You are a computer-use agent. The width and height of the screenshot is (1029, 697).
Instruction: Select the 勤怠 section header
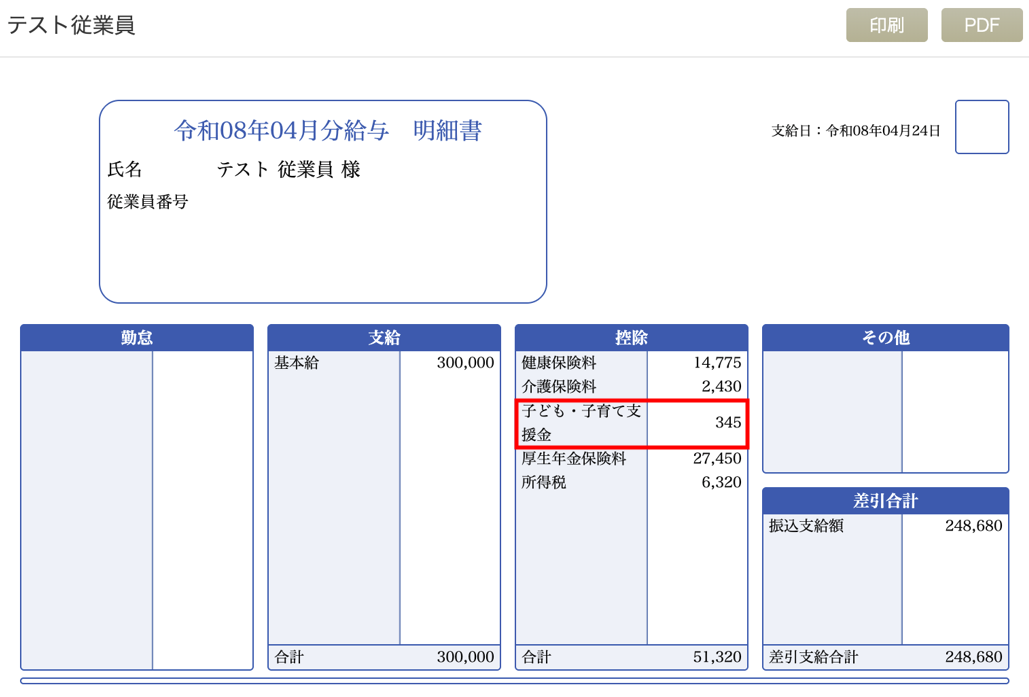pyautogui.click(x=136, y=337)
